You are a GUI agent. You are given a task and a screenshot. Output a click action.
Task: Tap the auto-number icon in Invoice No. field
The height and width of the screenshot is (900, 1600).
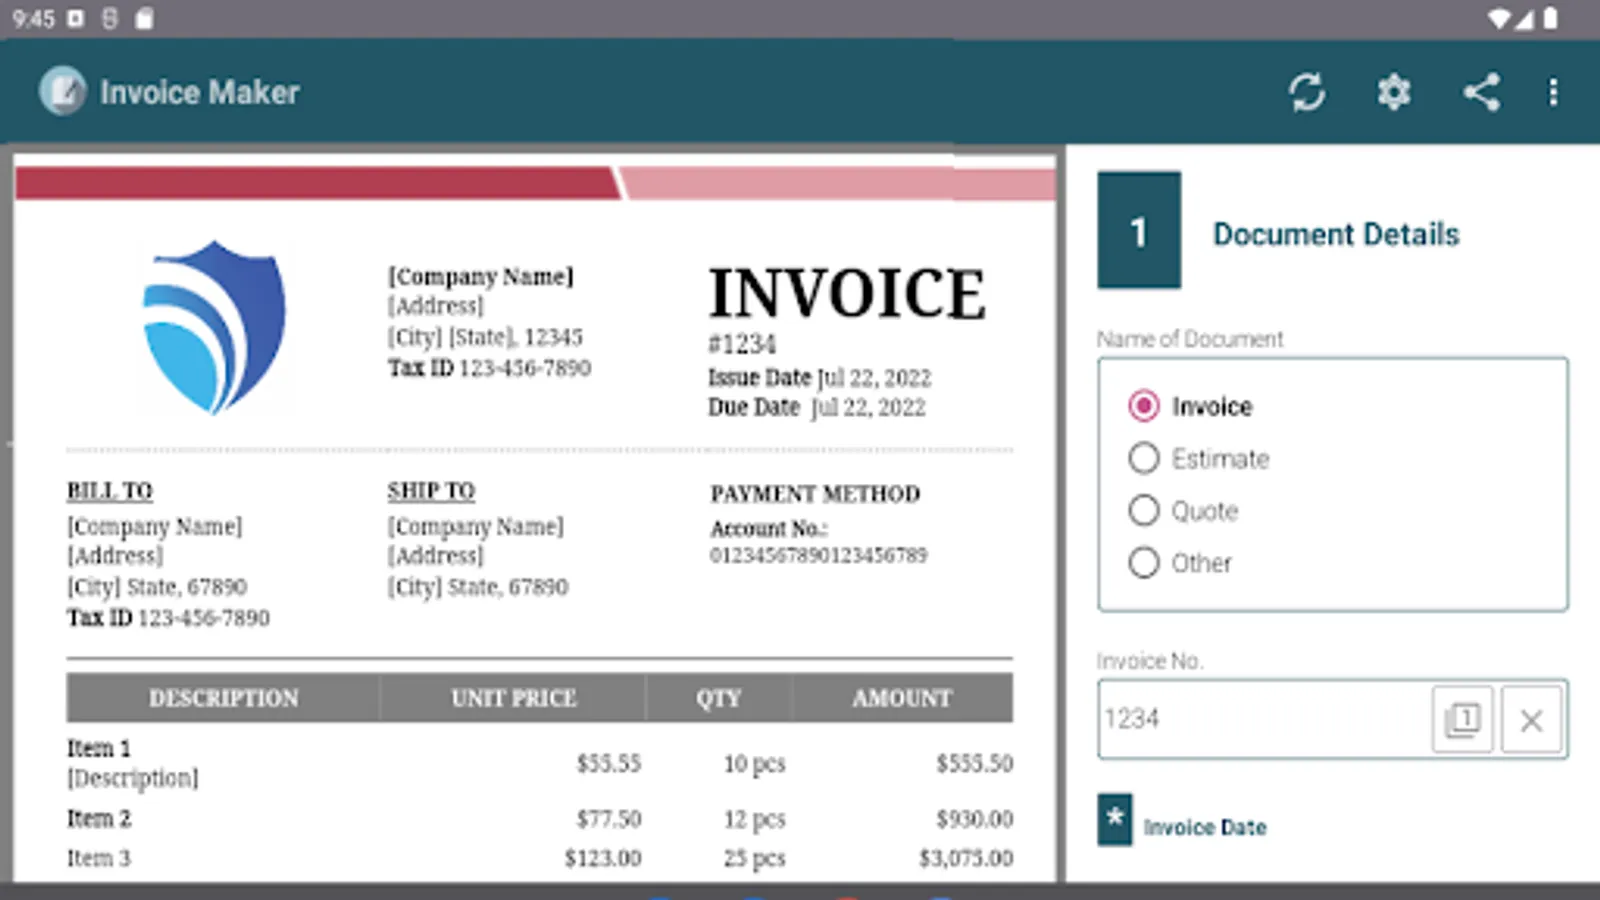[x=1462, y=719]
